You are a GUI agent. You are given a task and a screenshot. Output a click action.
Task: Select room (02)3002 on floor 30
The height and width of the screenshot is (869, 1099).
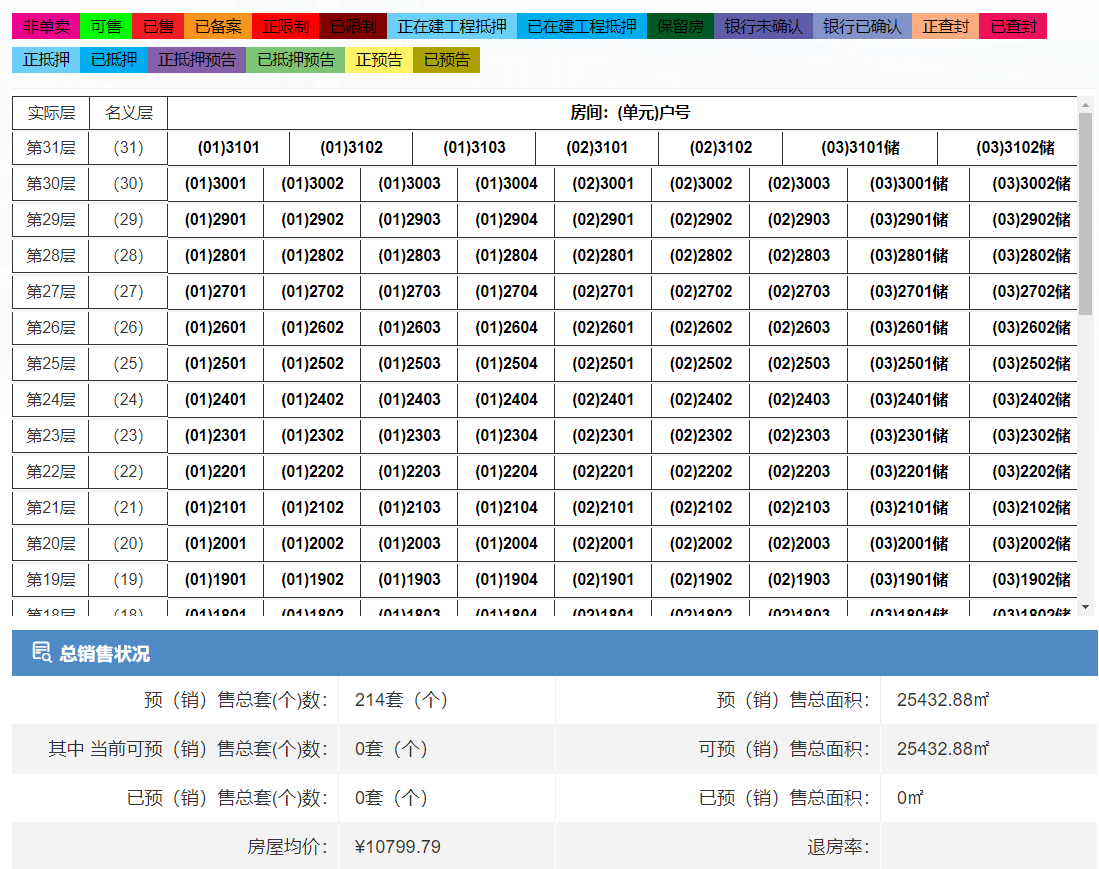click(700, 184)
